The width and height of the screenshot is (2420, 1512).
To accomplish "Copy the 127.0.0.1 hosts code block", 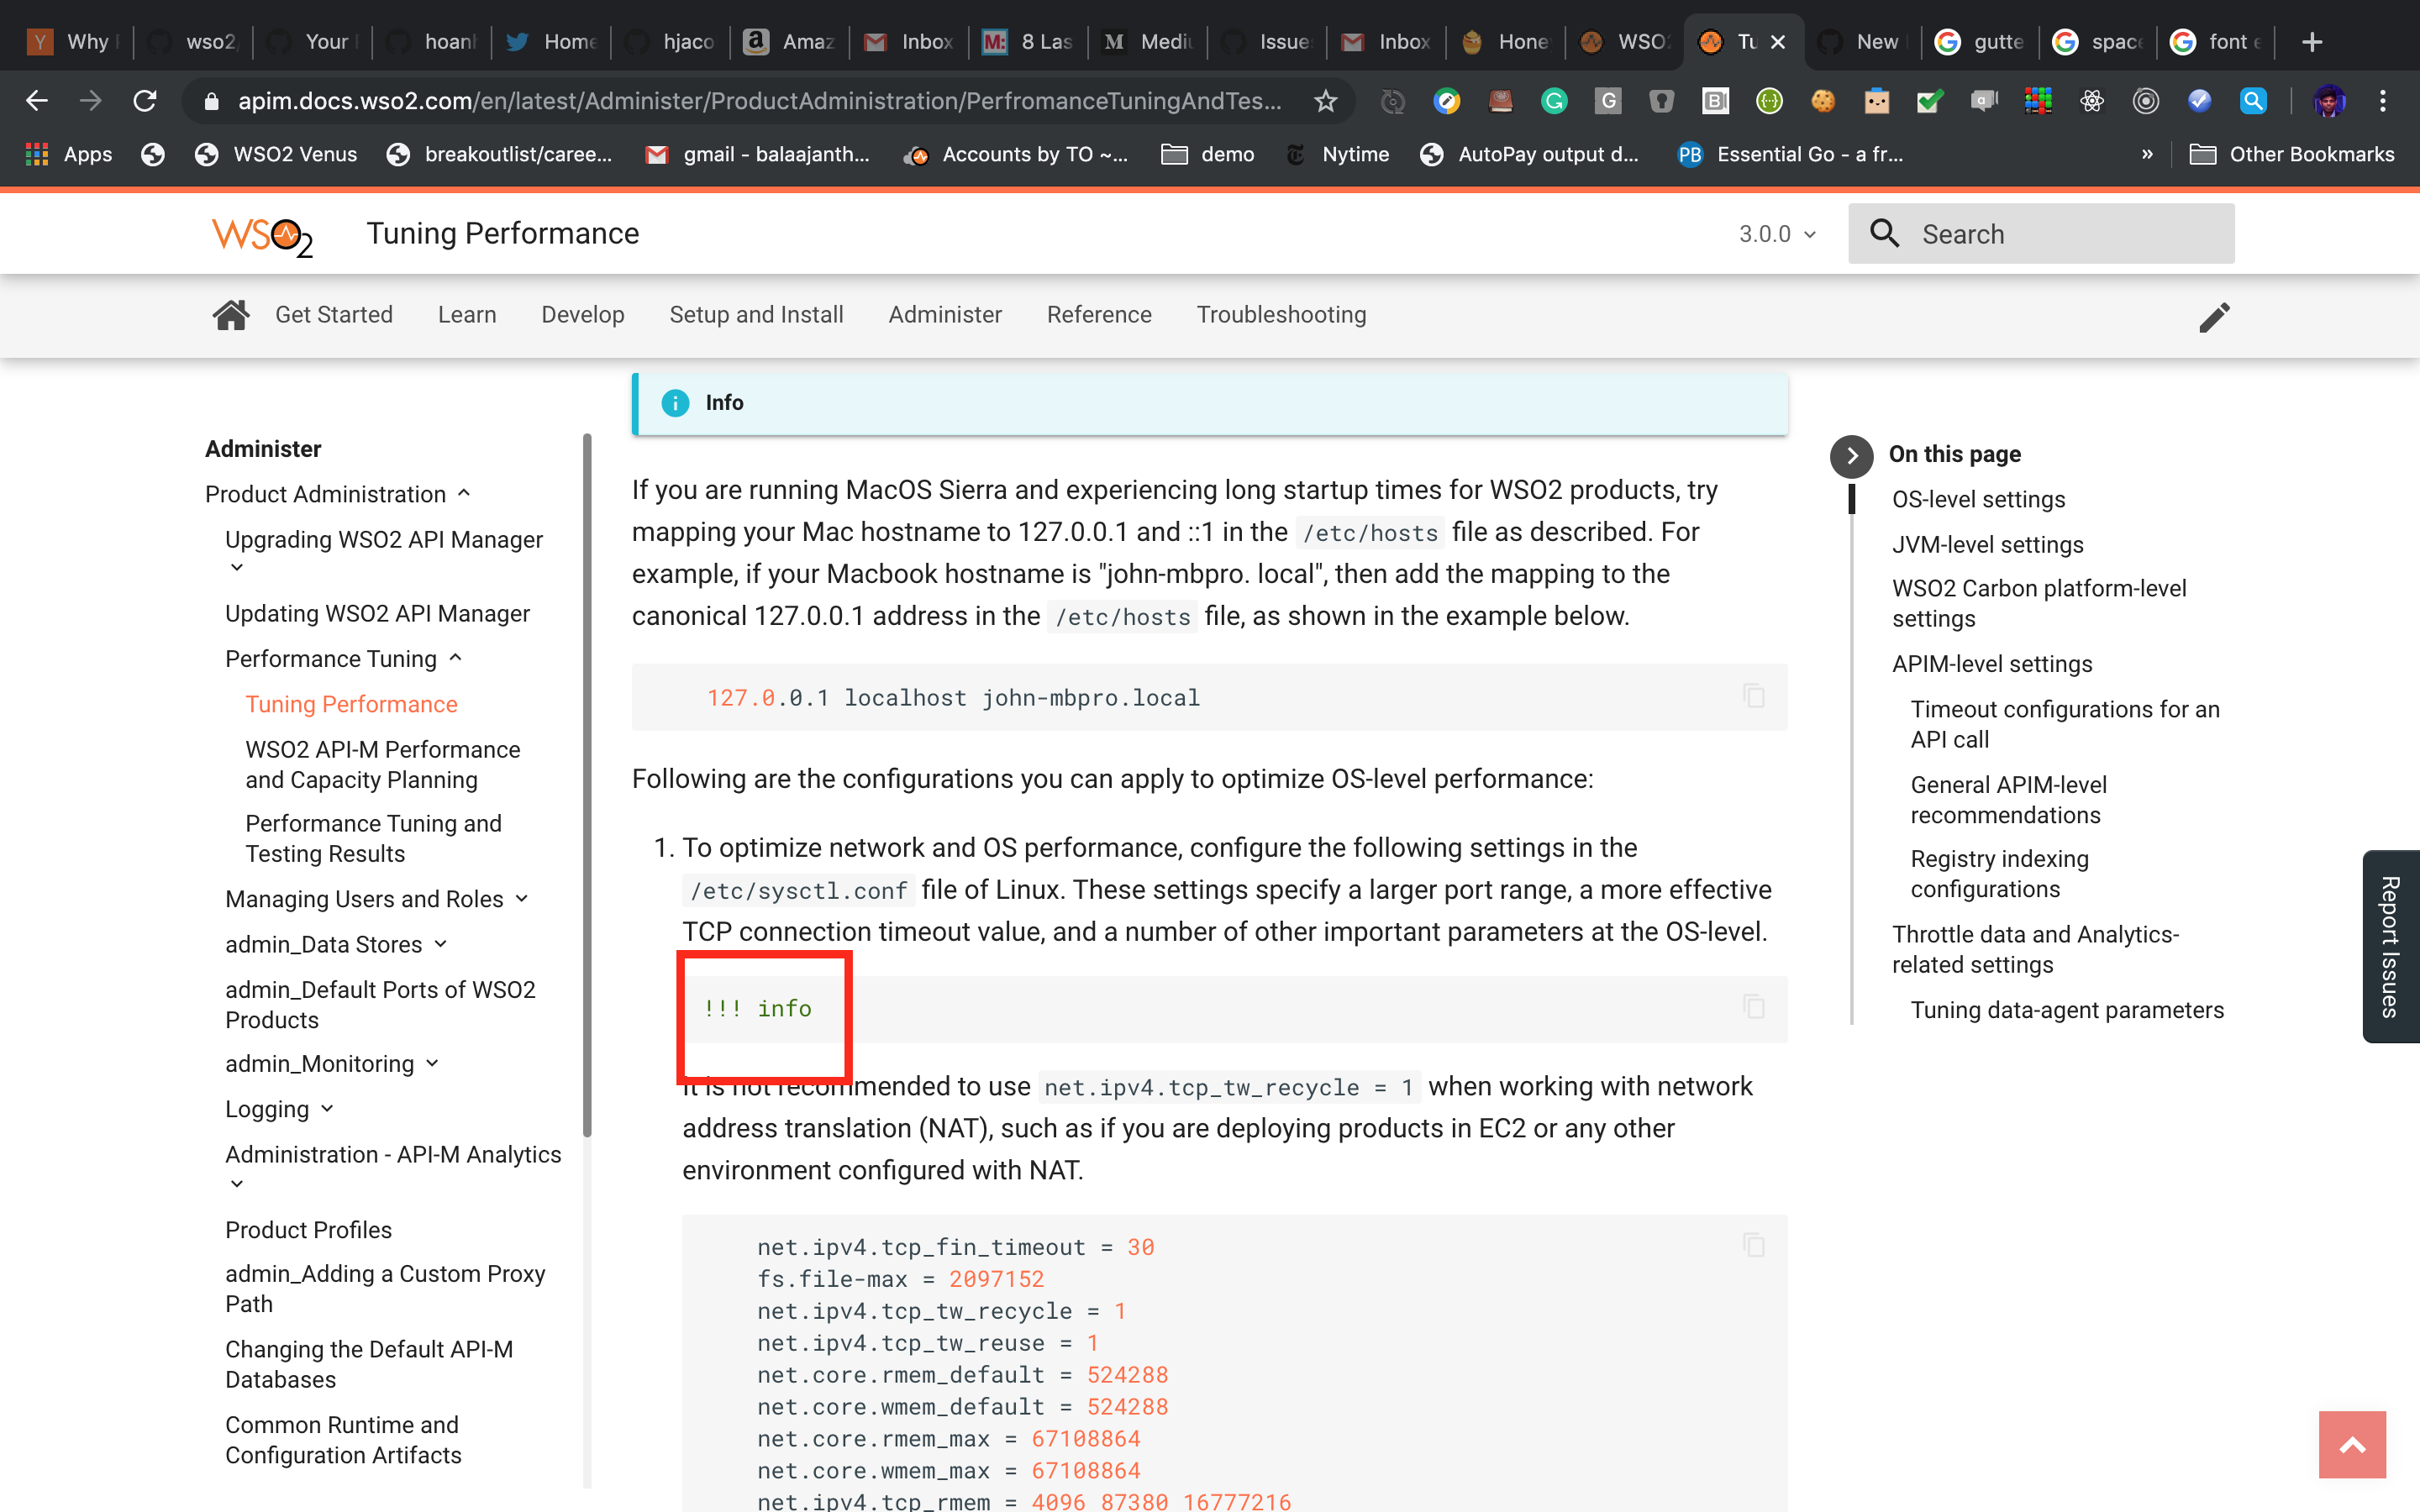I will [x=1753, y=696].
